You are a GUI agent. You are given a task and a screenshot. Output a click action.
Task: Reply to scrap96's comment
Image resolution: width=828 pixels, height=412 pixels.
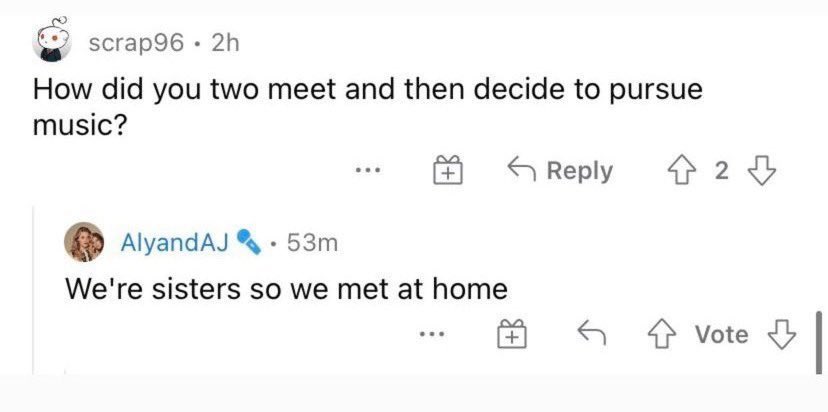[x=561, y=171]
